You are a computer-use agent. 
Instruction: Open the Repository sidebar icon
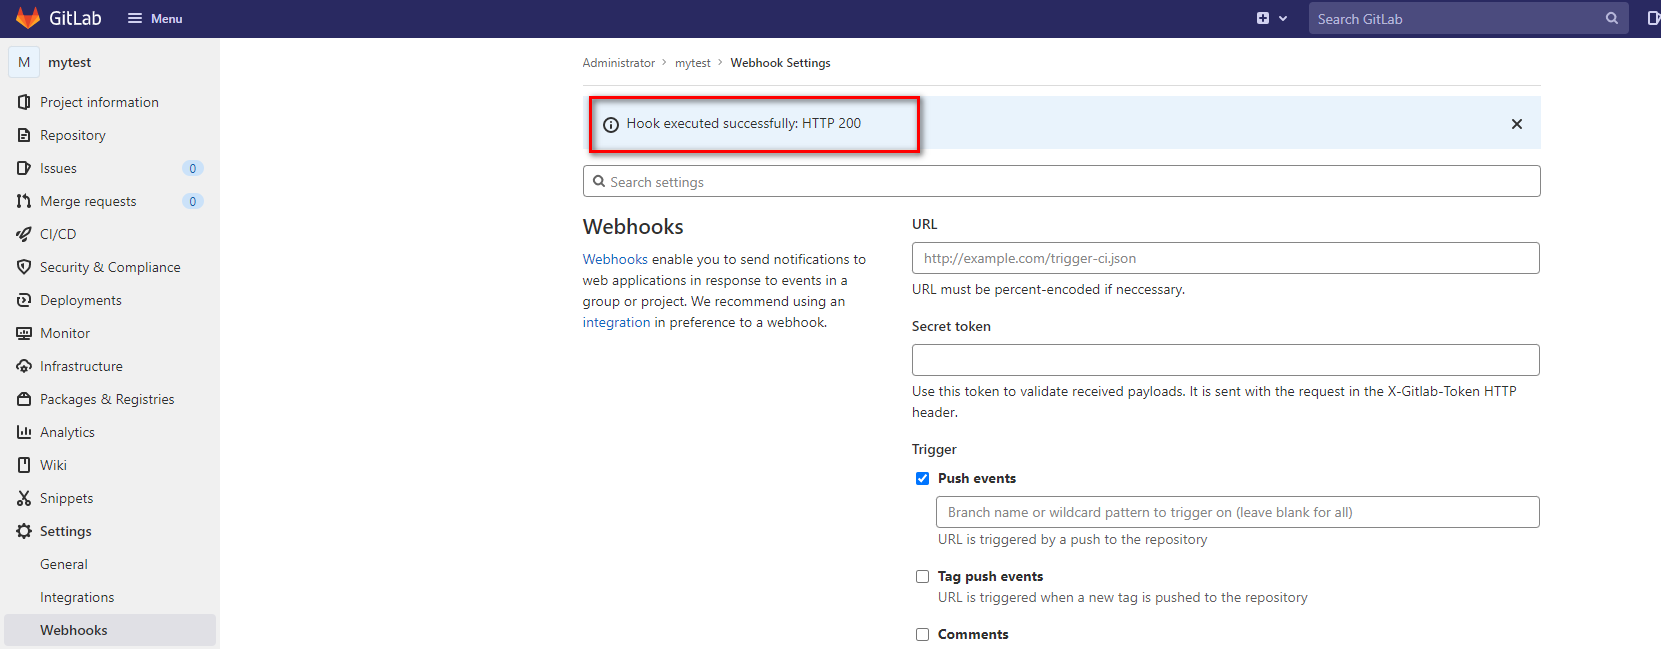click(x=24, y=135)
